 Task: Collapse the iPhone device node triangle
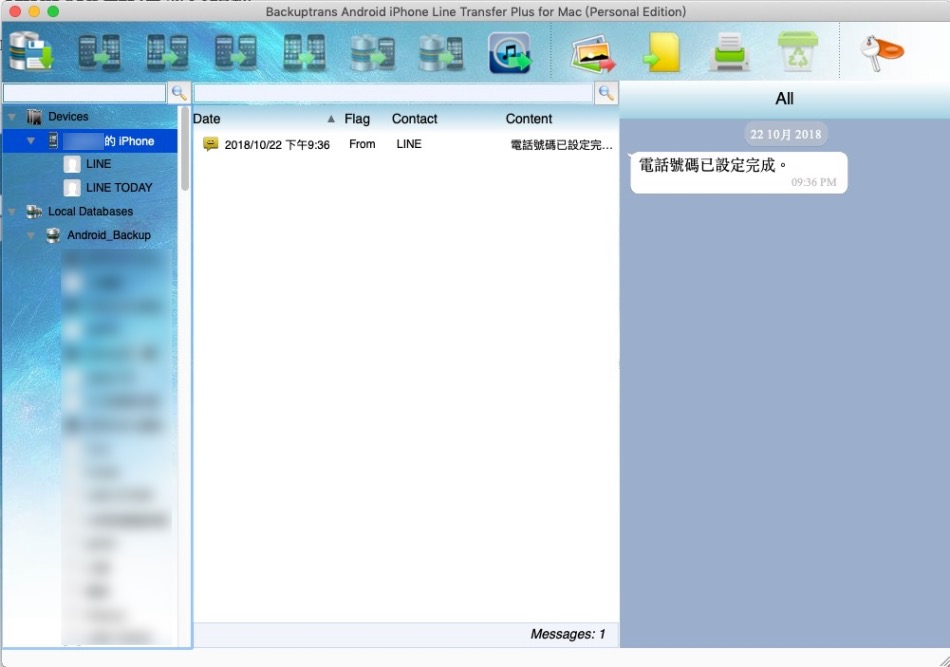(31, 141)
